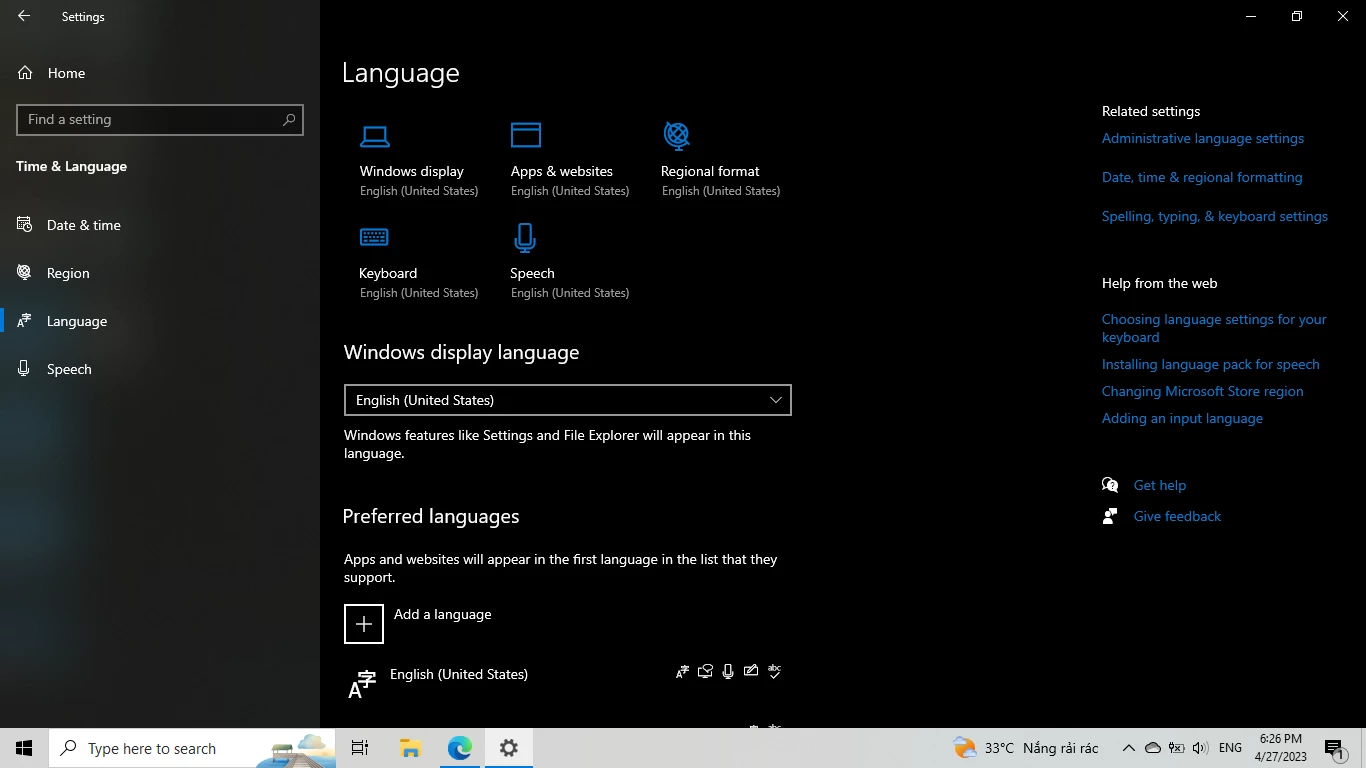This screenshot has height=768, width=1366.
Task: Click the plus icon to add a language
Action: (x=364, y=624)
